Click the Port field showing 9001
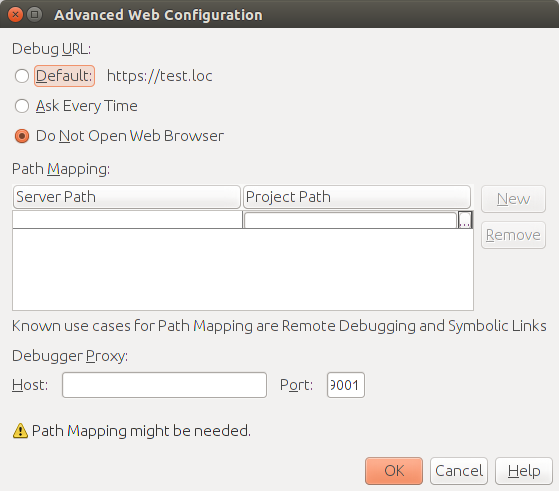The height and width of the screenshot is (491, 559). point(345,385)
